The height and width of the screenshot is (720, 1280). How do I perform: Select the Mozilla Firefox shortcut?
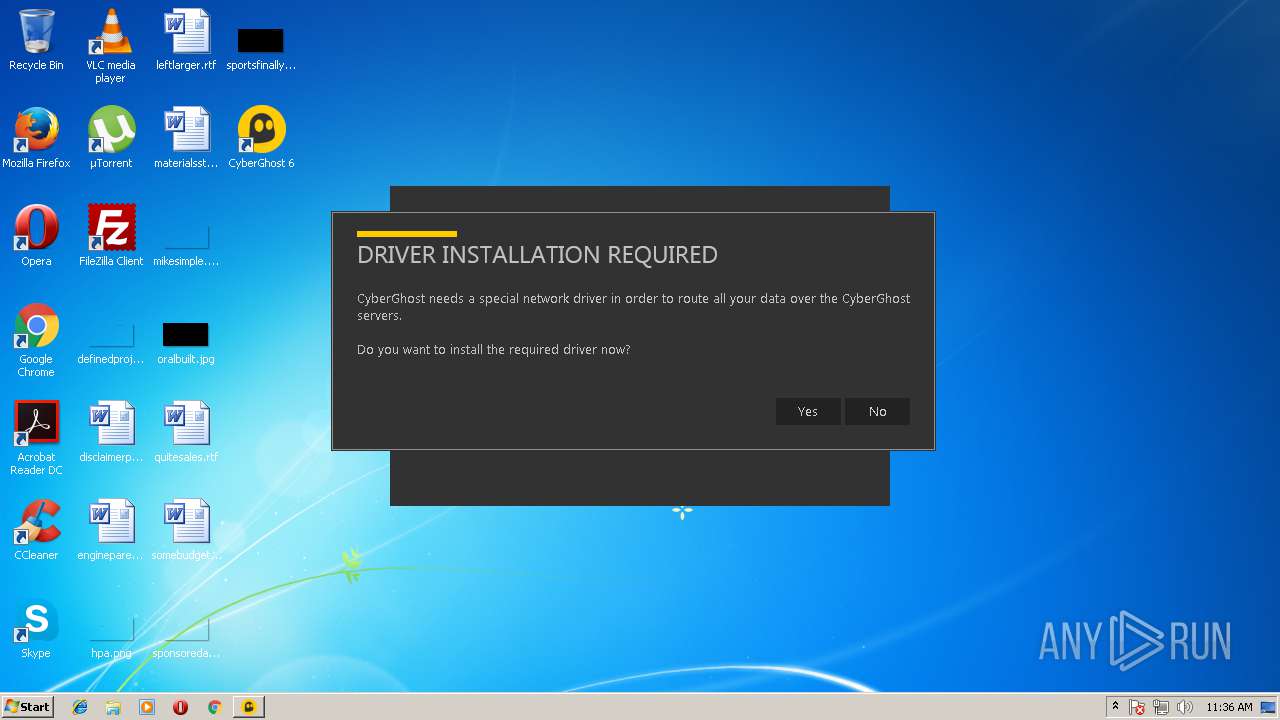click(36, 138)
